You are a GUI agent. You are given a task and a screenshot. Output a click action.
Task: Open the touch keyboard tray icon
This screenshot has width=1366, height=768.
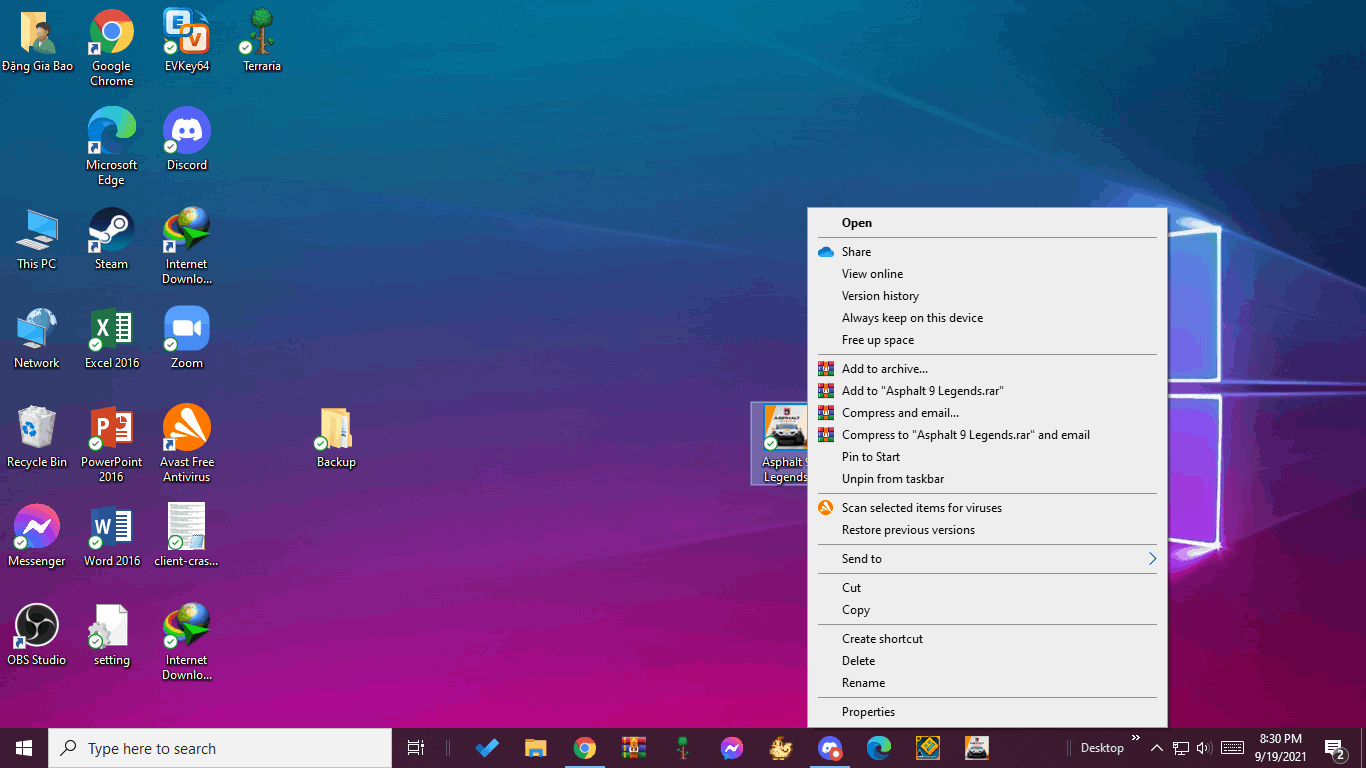1233,748
